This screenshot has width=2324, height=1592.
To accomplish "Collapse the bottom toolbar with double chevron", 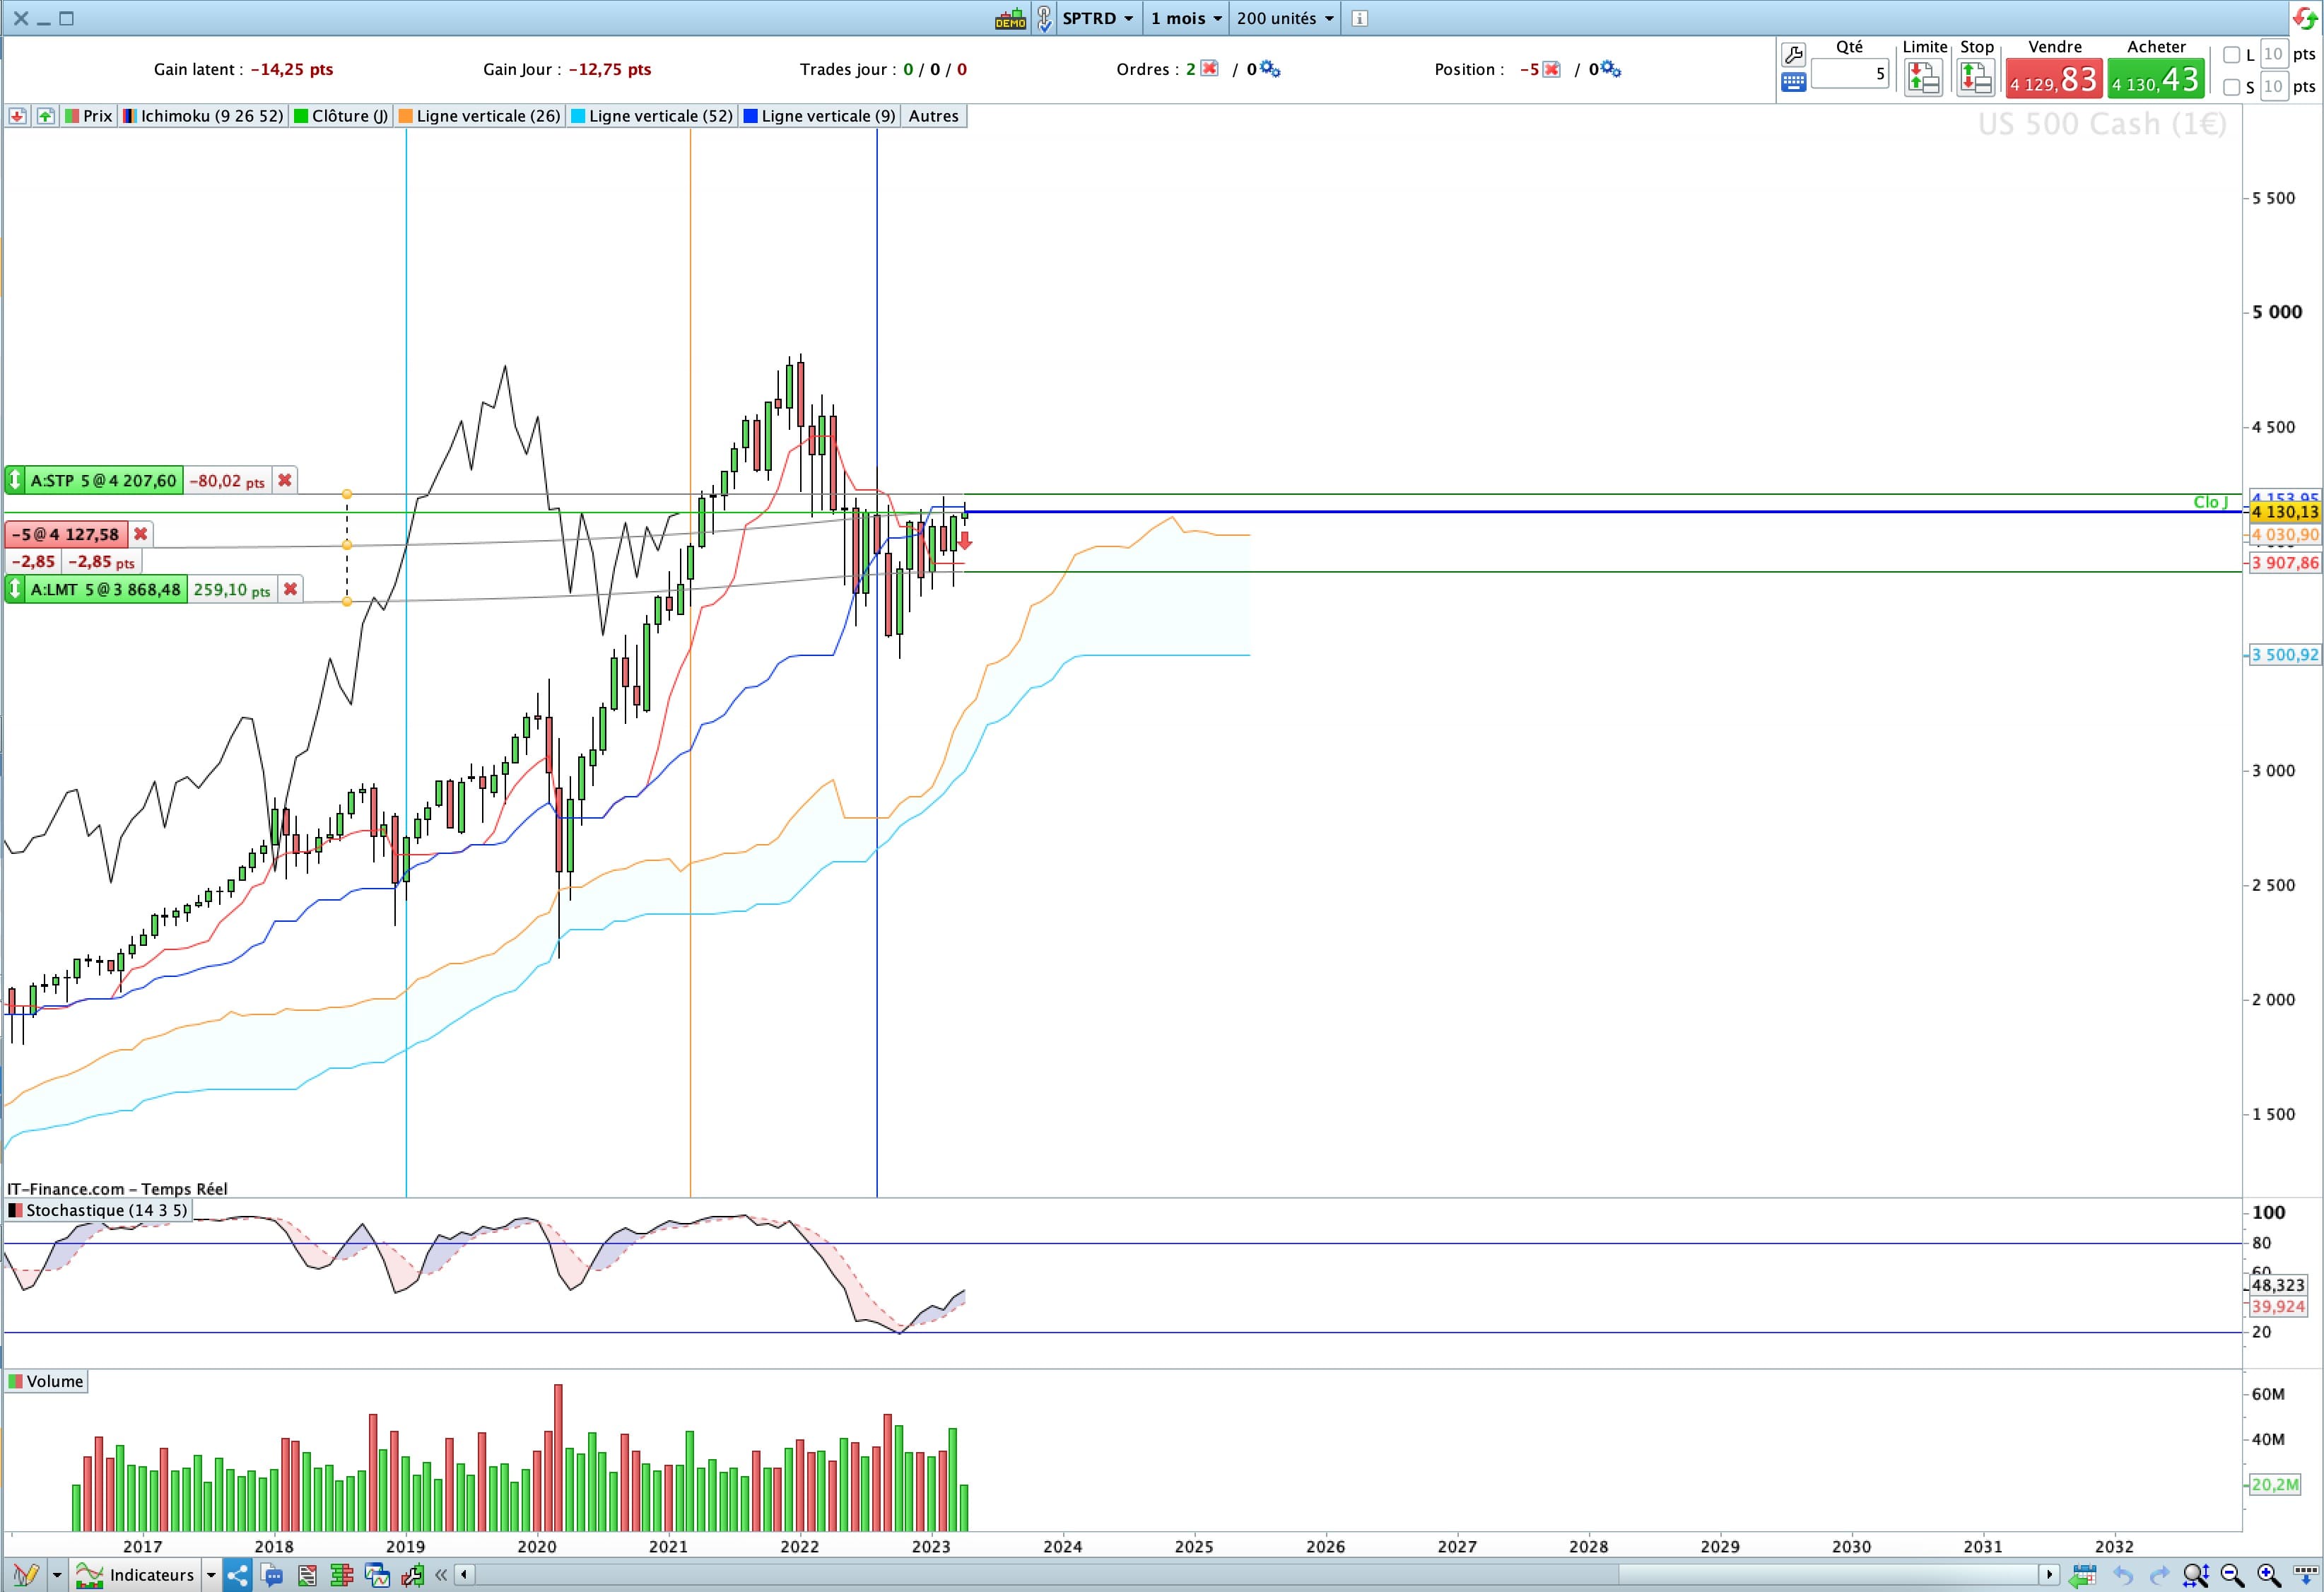I will [441, 1575].
